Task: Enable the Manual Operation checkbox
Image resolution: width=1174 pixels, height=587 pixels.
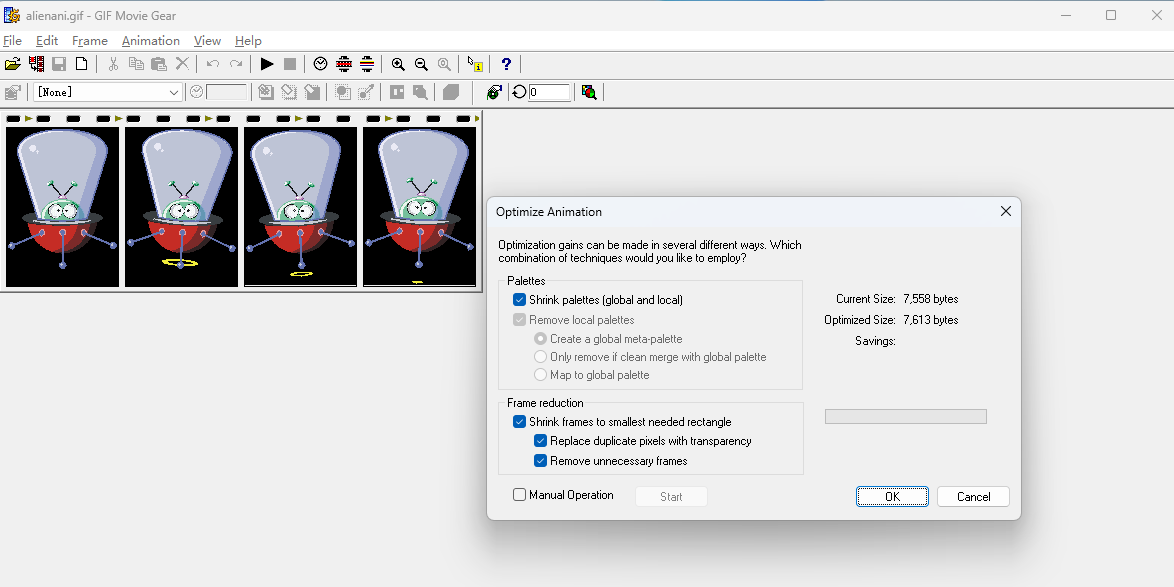Action: (x=519, y=495)
